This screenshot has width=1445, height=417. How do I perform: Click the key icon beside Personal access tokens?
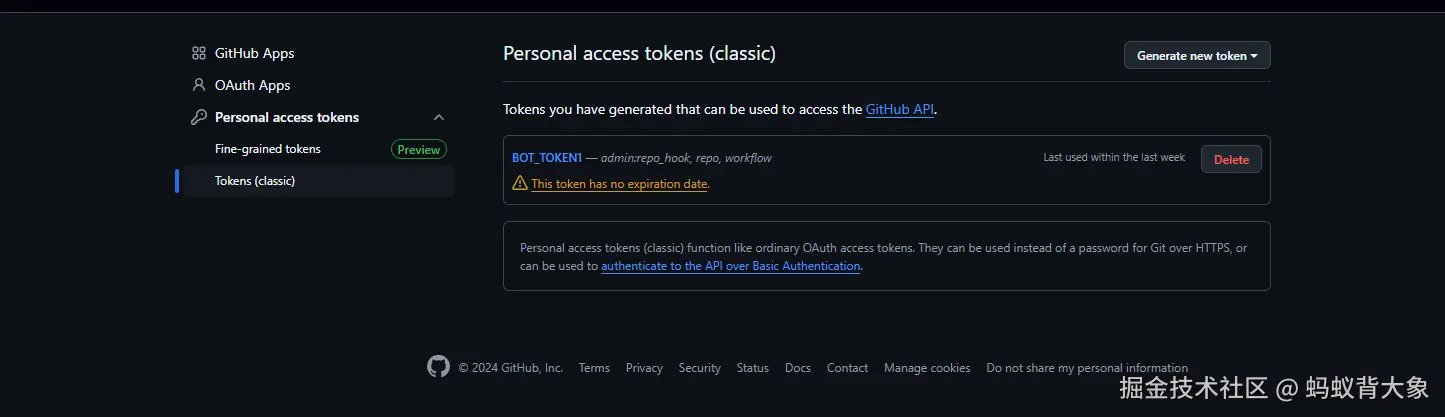199,117
